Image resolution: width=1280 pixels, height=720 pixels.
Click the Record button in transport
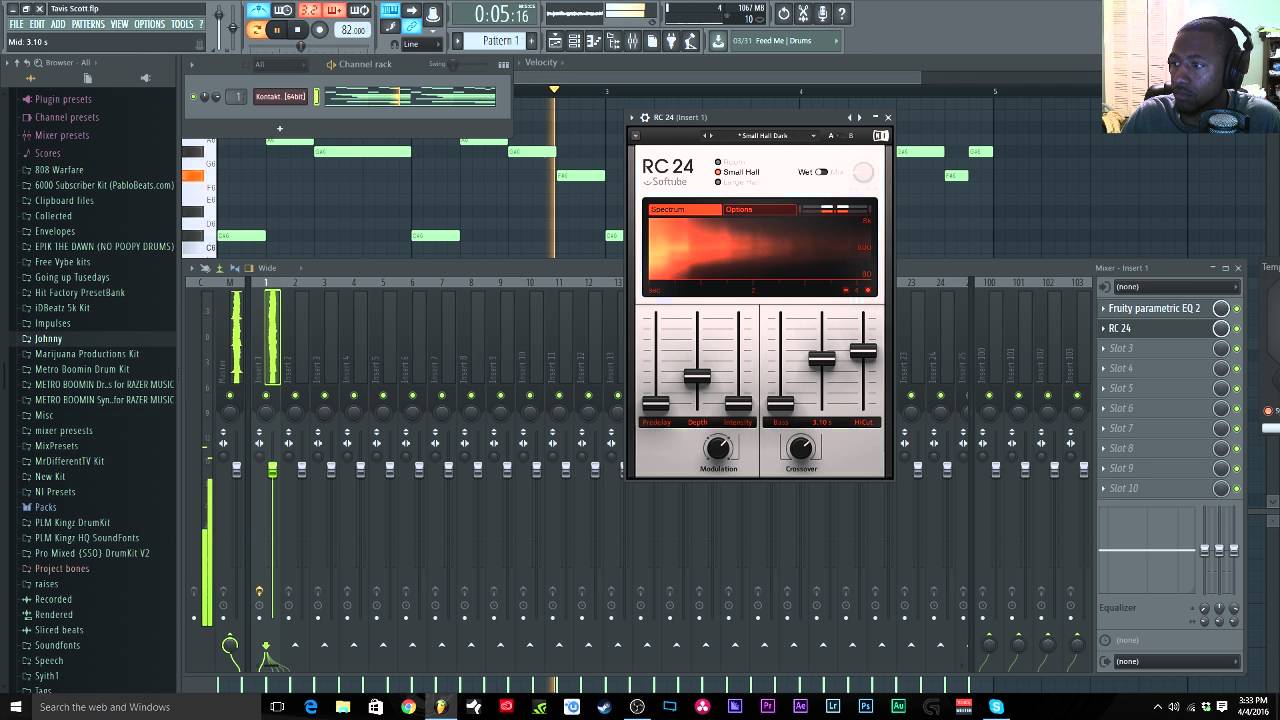pyautogui.click(x=320, y=30)
